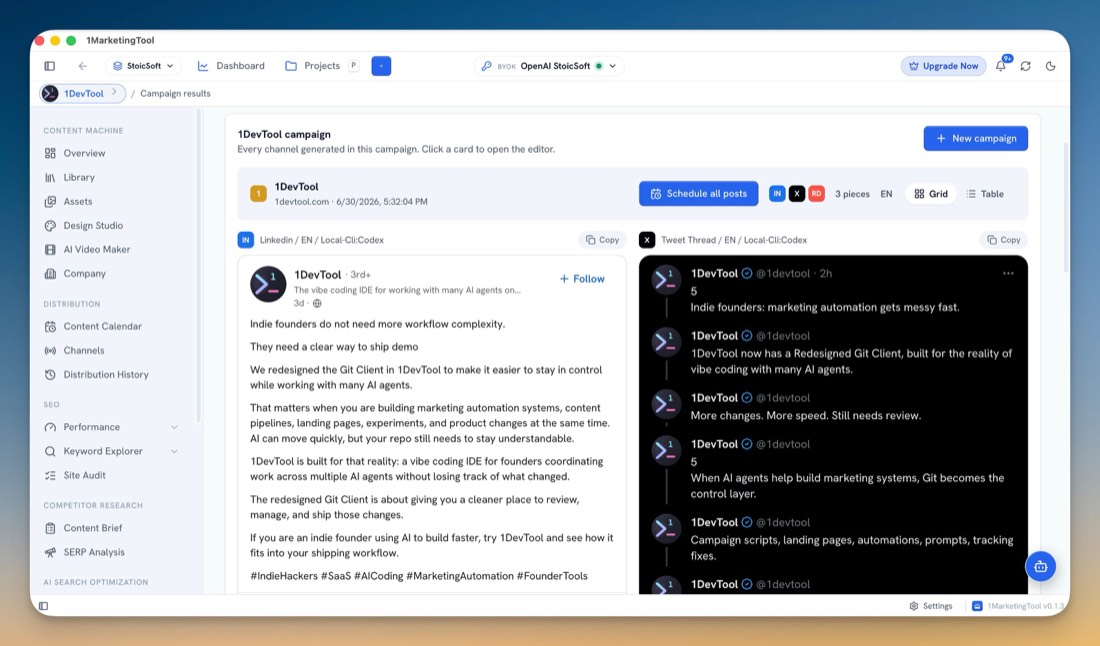Click the 'Campaign results' breadcrumb text
This screenshot has height=646, width=1100.
175,93
